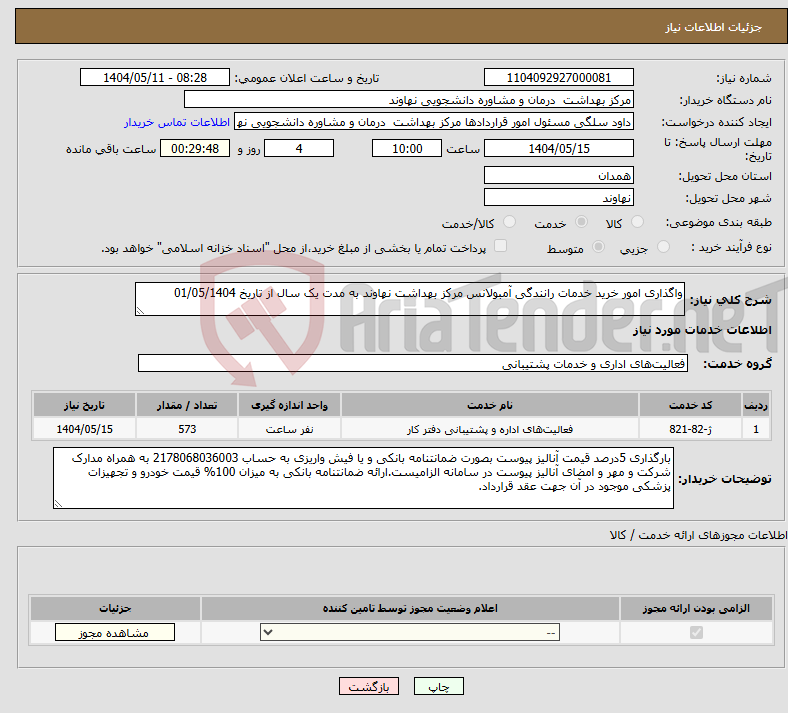This screenshot has height=713, width=788.
Task: Click the واحد اندازه گیری column header
Action: [289, 405]
